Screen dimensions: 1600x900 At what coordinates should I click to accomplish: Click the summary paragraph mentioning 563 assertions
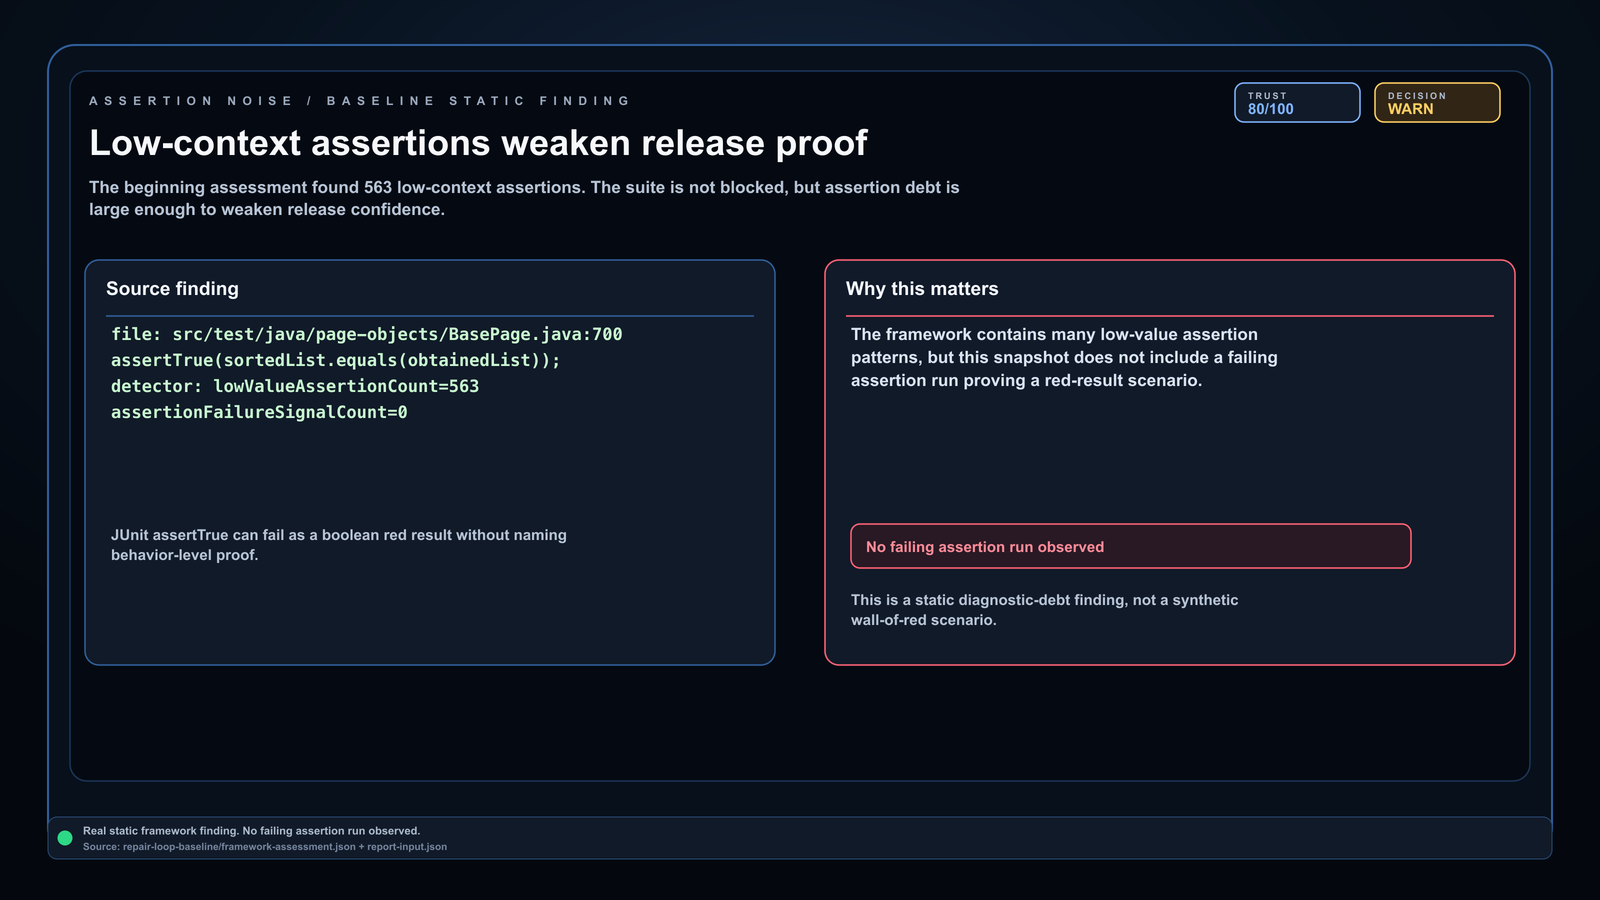click(x=524, y=198)
